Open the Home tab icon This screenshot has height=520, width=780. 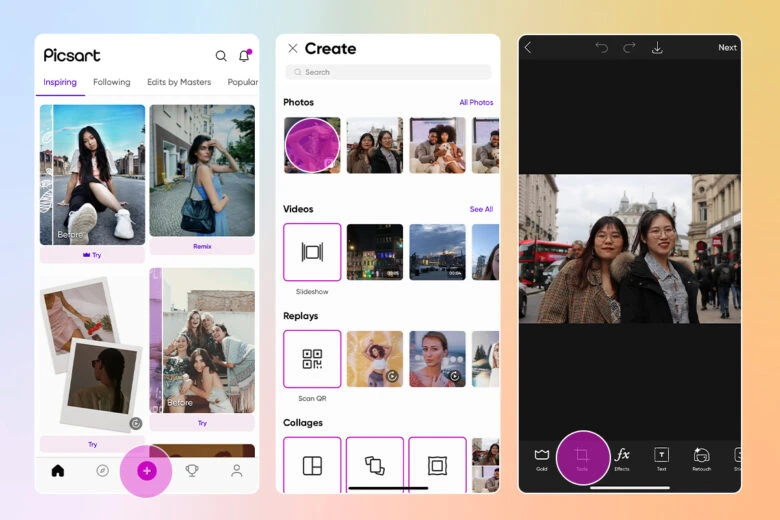(57, 471)
